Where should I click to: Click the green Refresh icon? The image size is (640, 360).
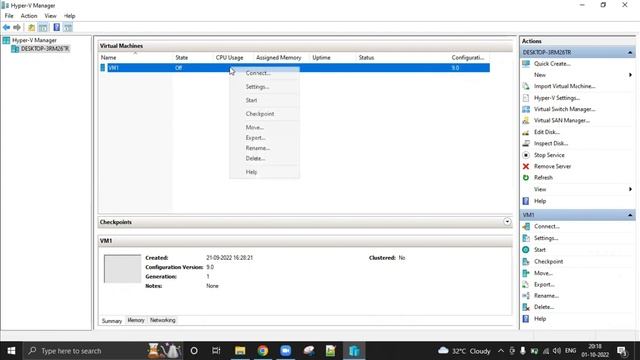[x=526, y=178]
